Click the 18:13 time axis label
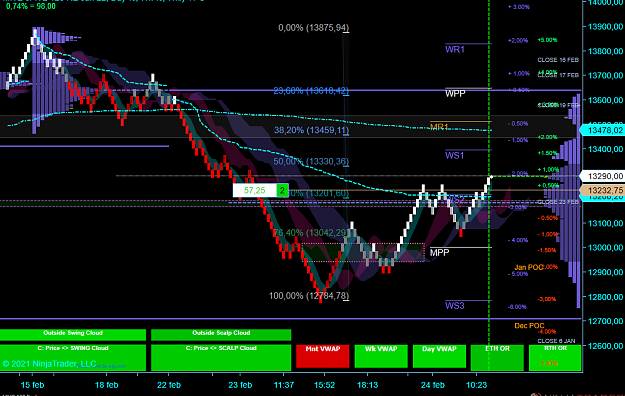Viewport: 625px width, 396px height. [x=368, y=385]
